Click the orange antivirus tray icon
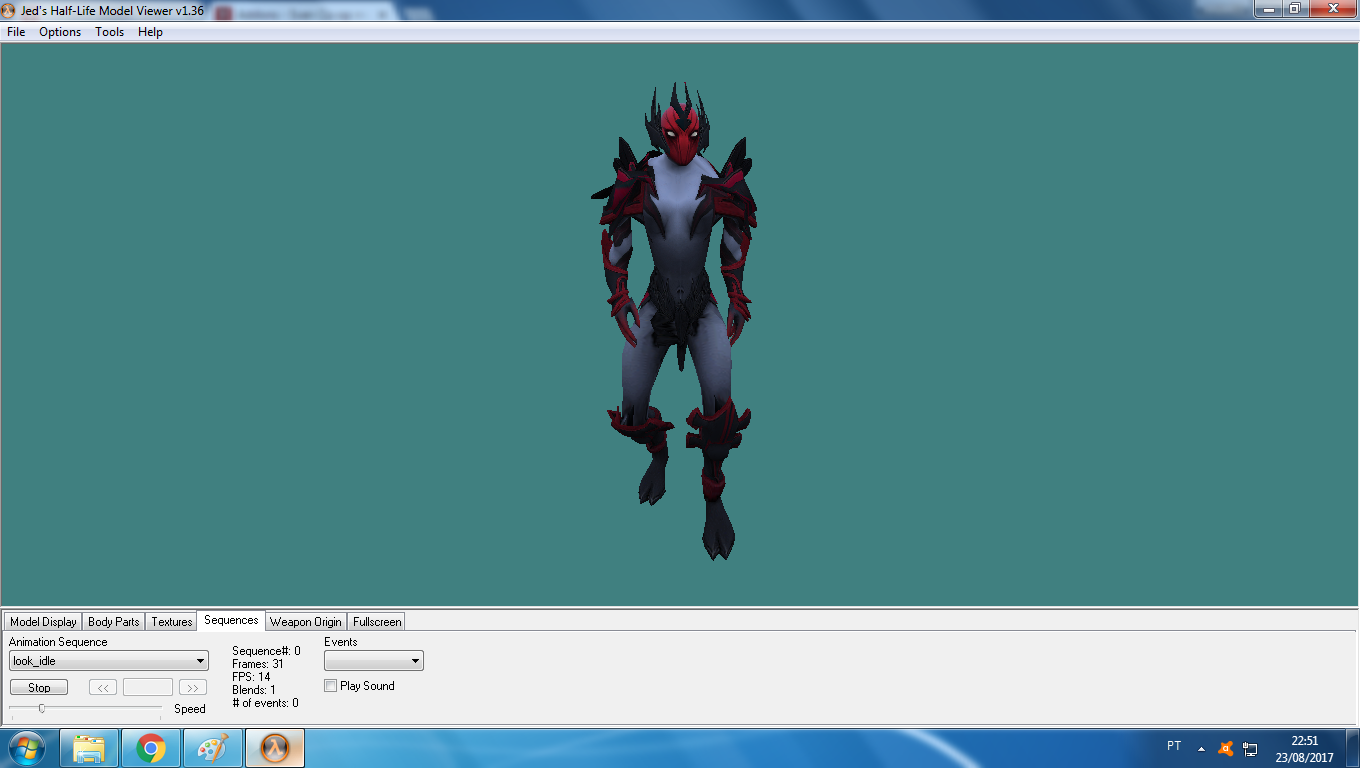This screenshot has width=1361, height=768. pos(1226,748)
